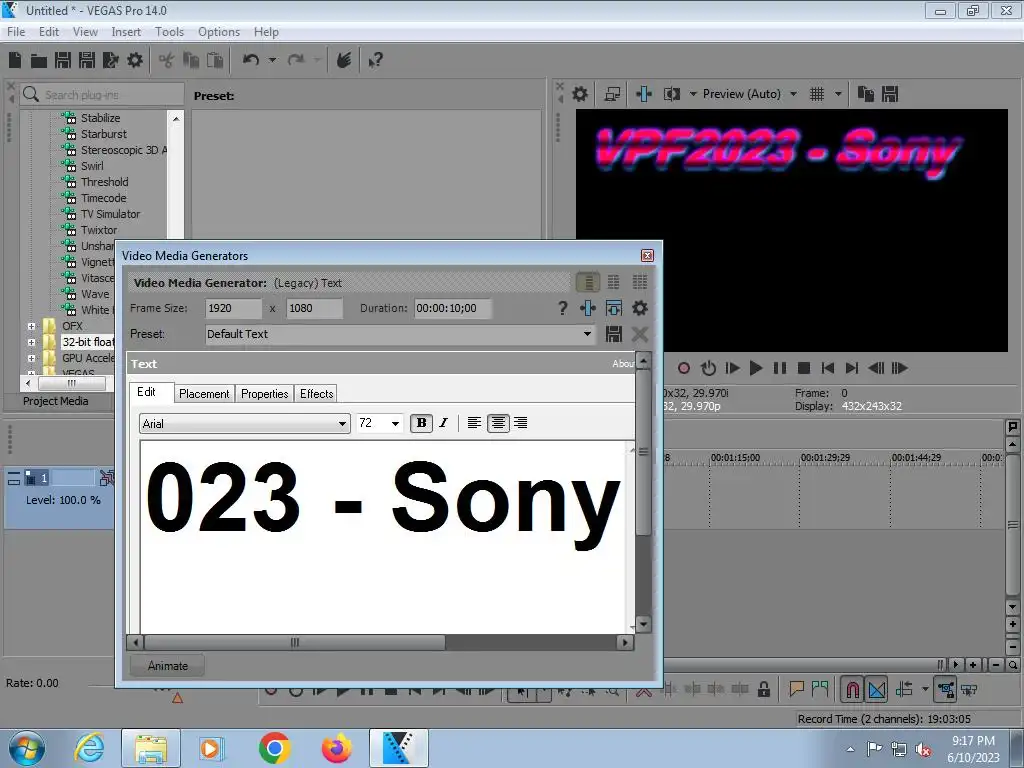Save the generator preset with disk icon
The width and height of the screenshot is (1024, 768).
[614, 334]
